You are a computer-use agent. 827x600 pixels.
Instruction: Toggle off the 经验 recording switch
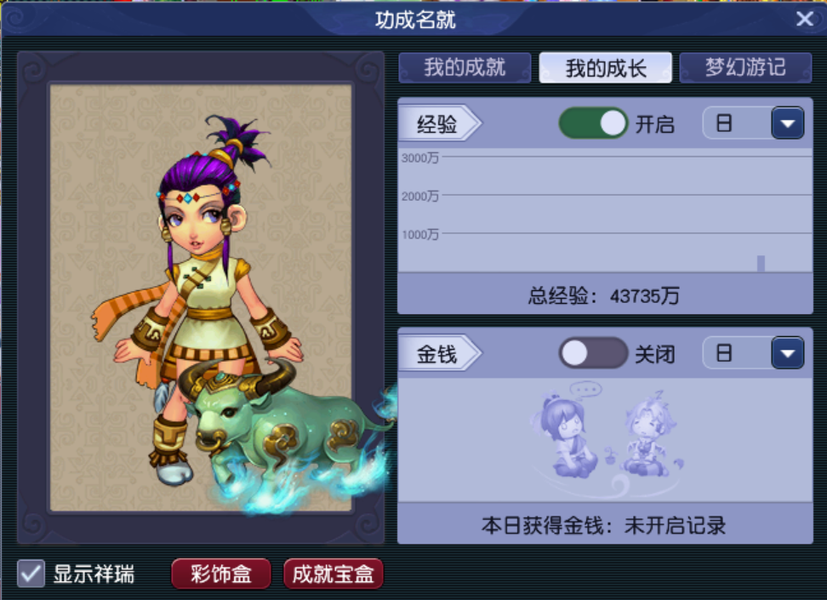coord(593,123)
